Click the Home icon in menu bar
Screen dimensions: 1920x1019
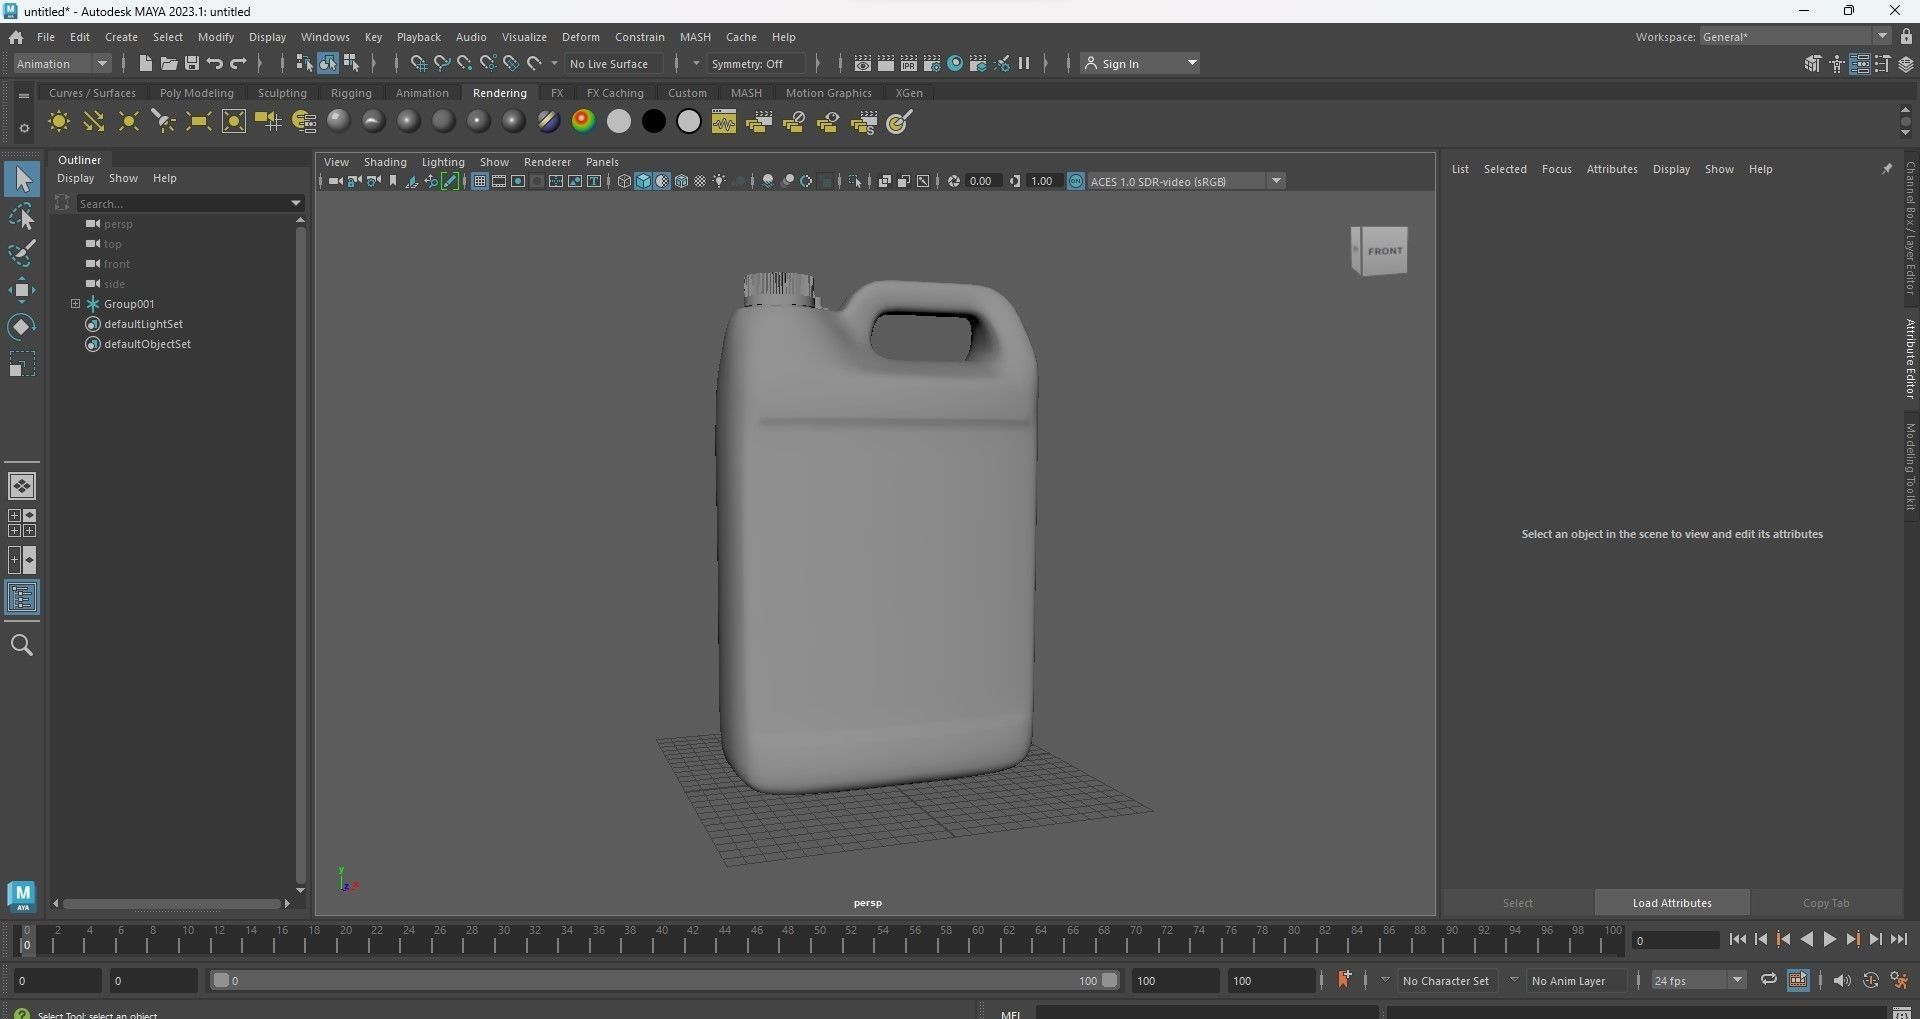16,37
